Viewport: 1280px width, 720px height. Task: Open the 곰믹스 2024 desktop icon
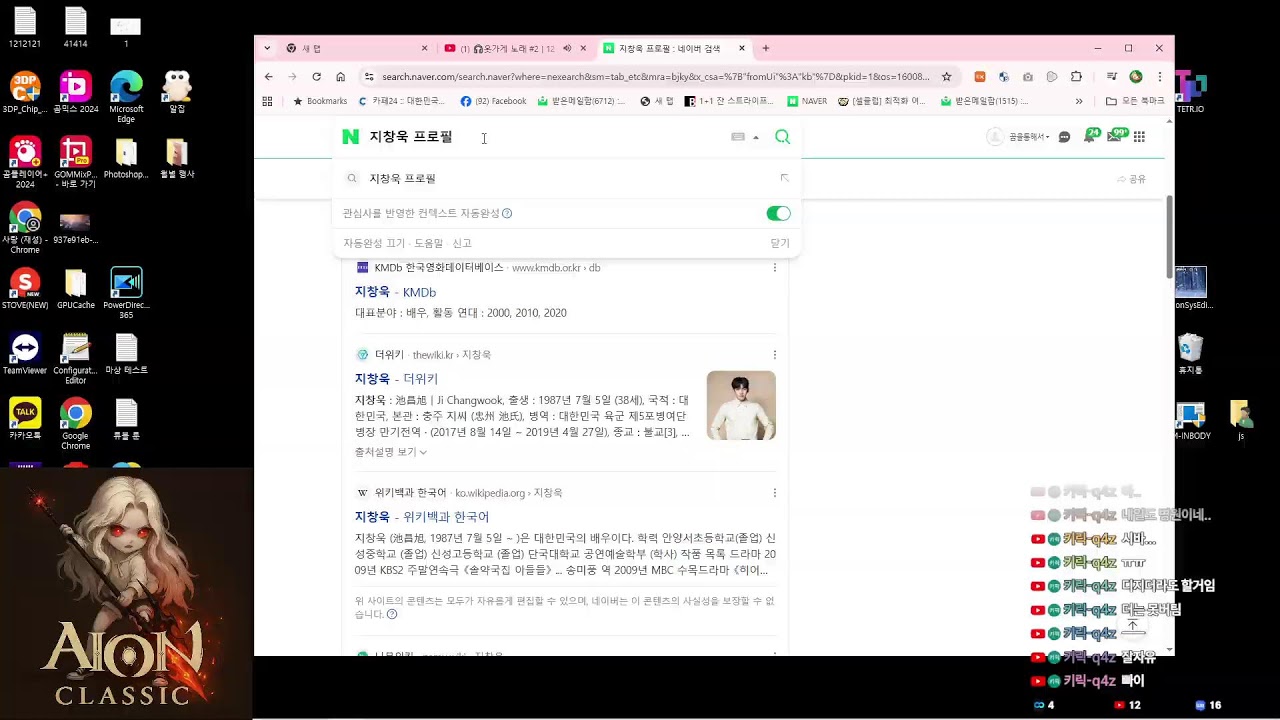coord(76,93)
